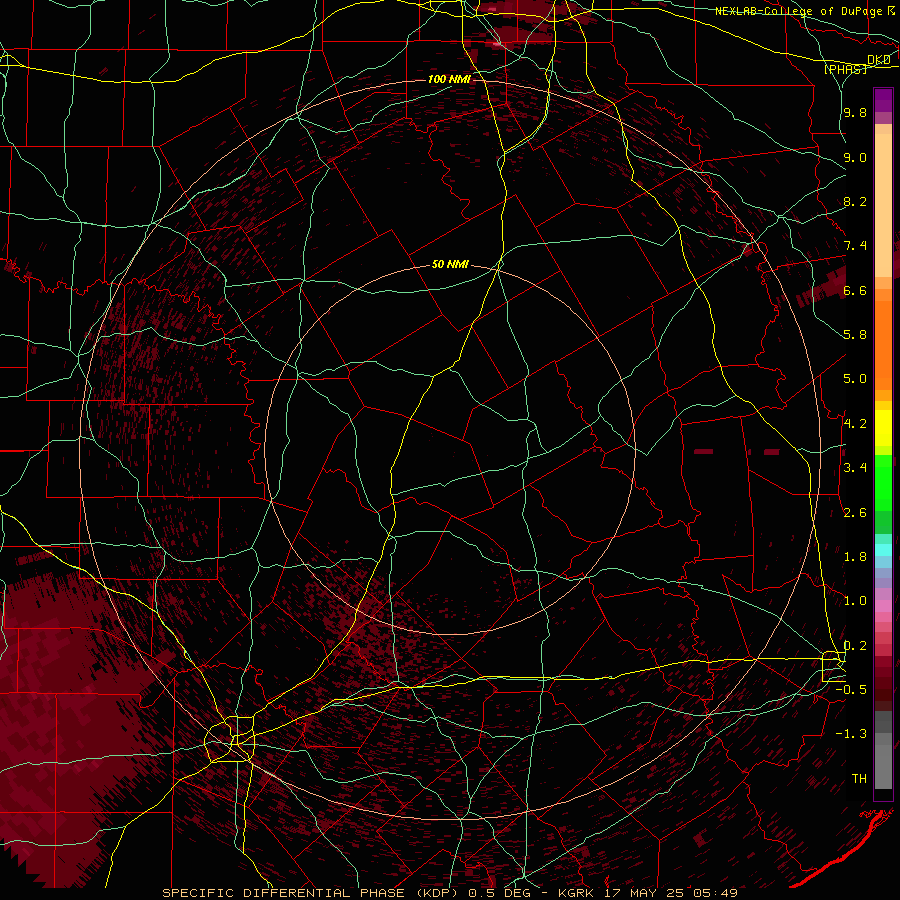Click the 1.0 legend value
The image size is (900, 900).
[x=855, y=601]
